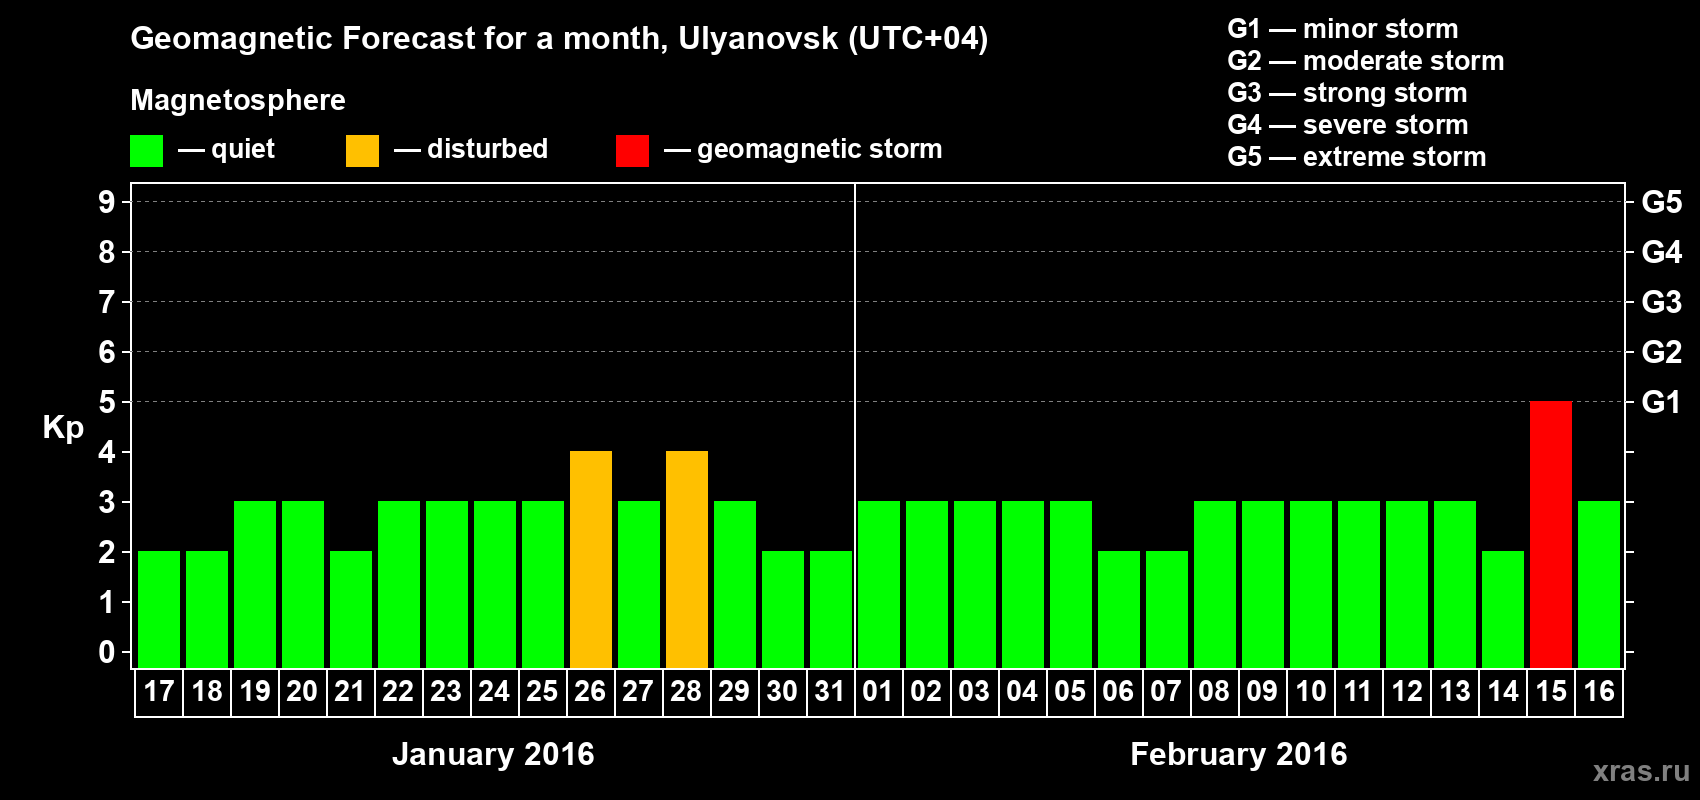1700x800 pixels.
Task: Select the red bar for February 15
Action: pyautogui.click(x=1551, y=534)
